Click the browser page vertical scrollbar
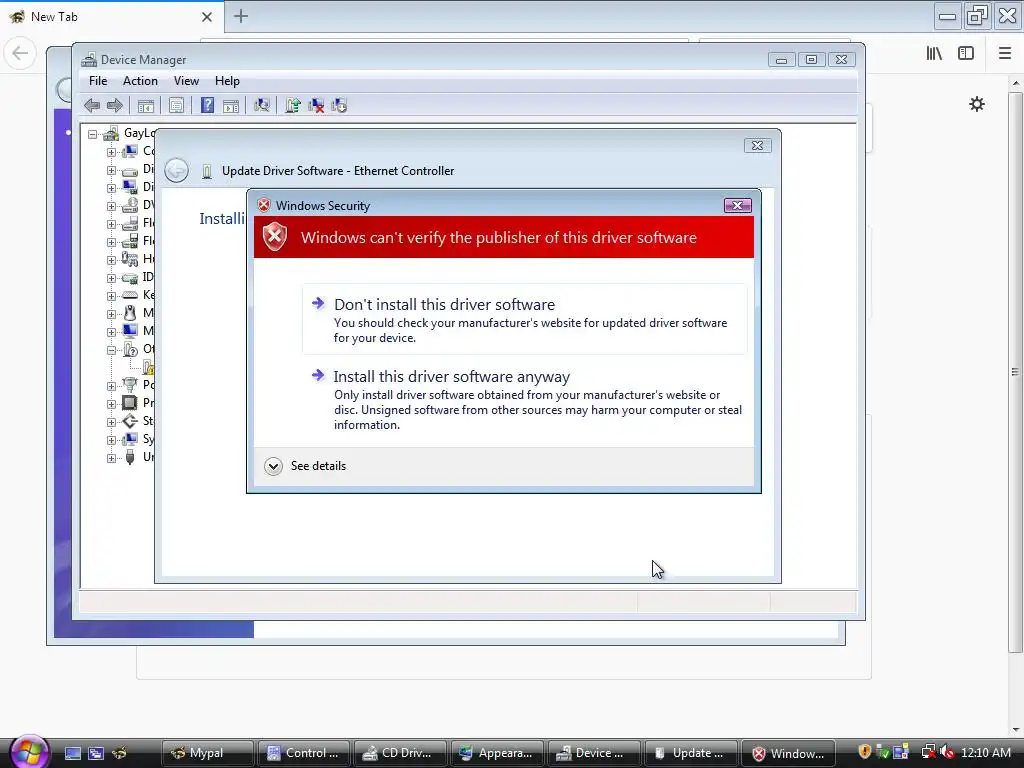This screenshot has height=768, width=1024. [x=1015, y=372]
